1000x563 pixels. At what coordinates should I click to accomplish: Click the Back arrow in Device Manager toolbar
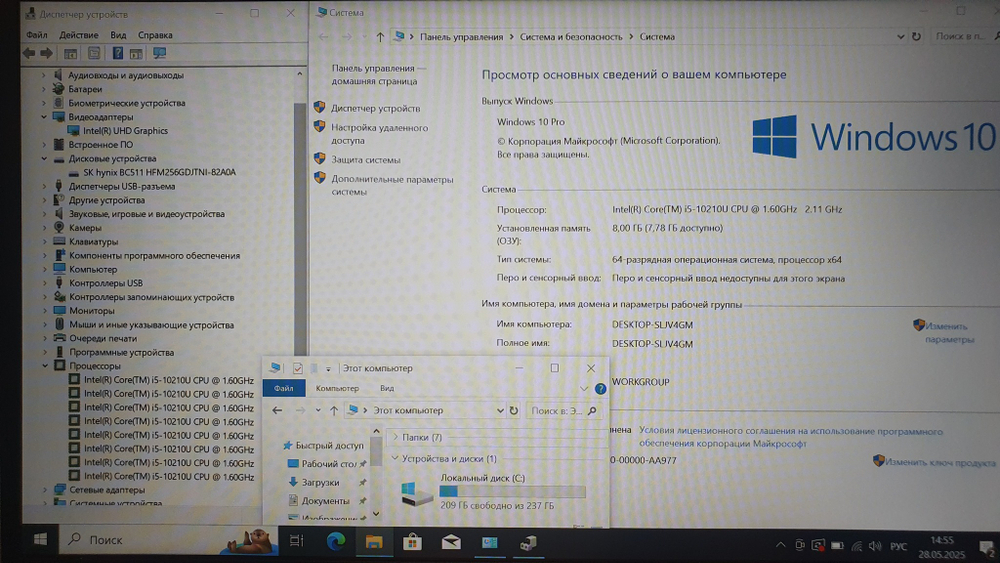pyautogui.click(x=29, y=54)
